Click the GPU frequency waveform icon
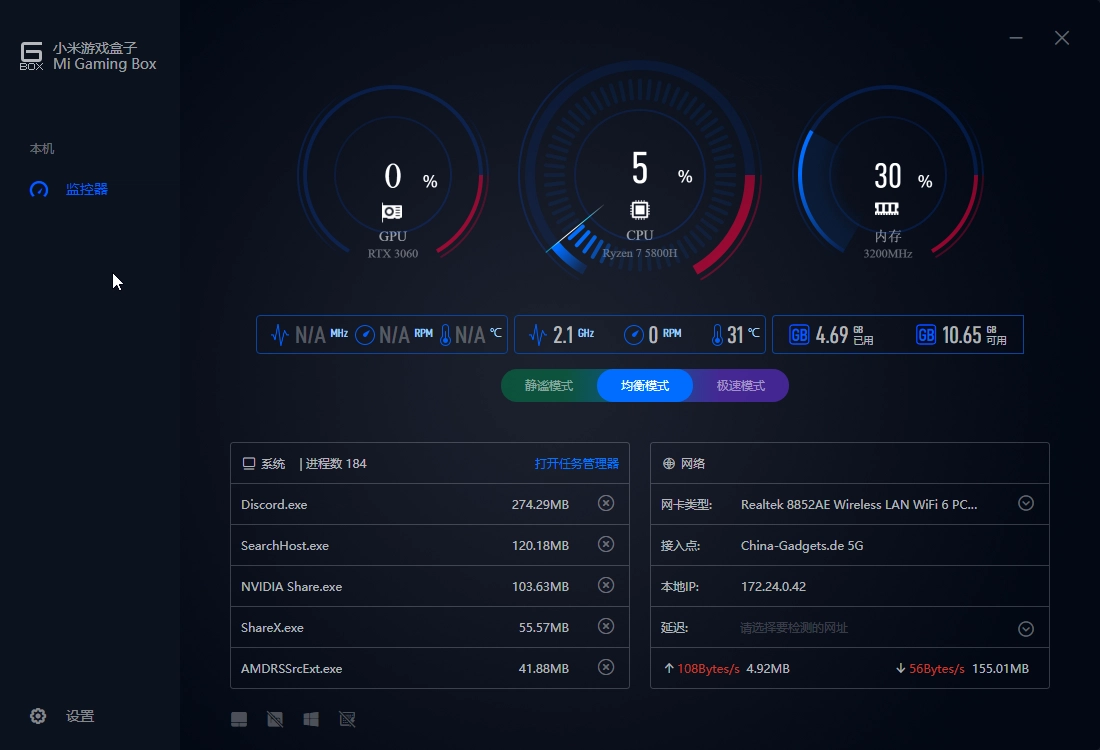Screen dimensions: 1100x750 pyautogui.click(x=280, y=335)
